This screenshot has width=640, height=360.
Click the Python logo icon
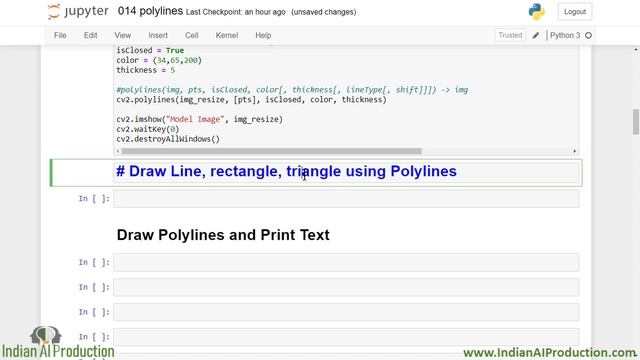[x=536, y=11]
